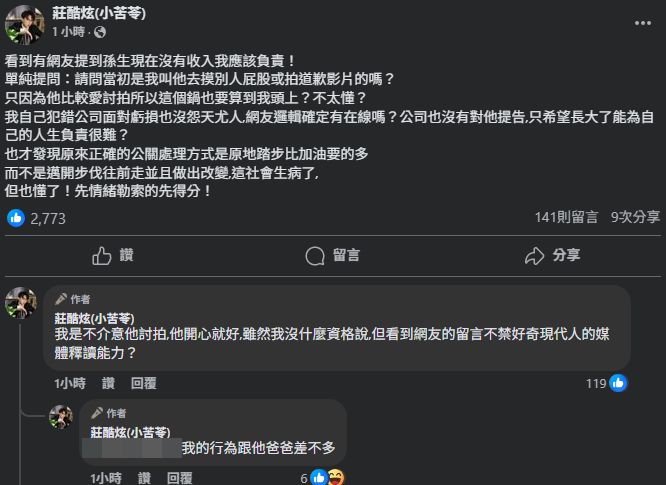Like the nested reply via 讚
Image resolution: width=666 pixels, height=485 pixels.
tap(144, 479)
